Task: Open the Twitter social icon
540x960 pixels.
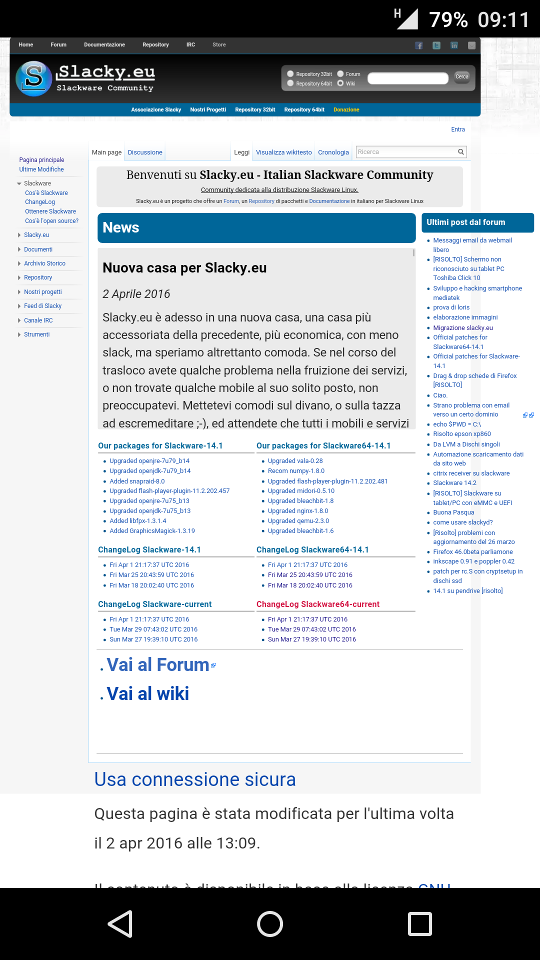Action: [437, 45]
